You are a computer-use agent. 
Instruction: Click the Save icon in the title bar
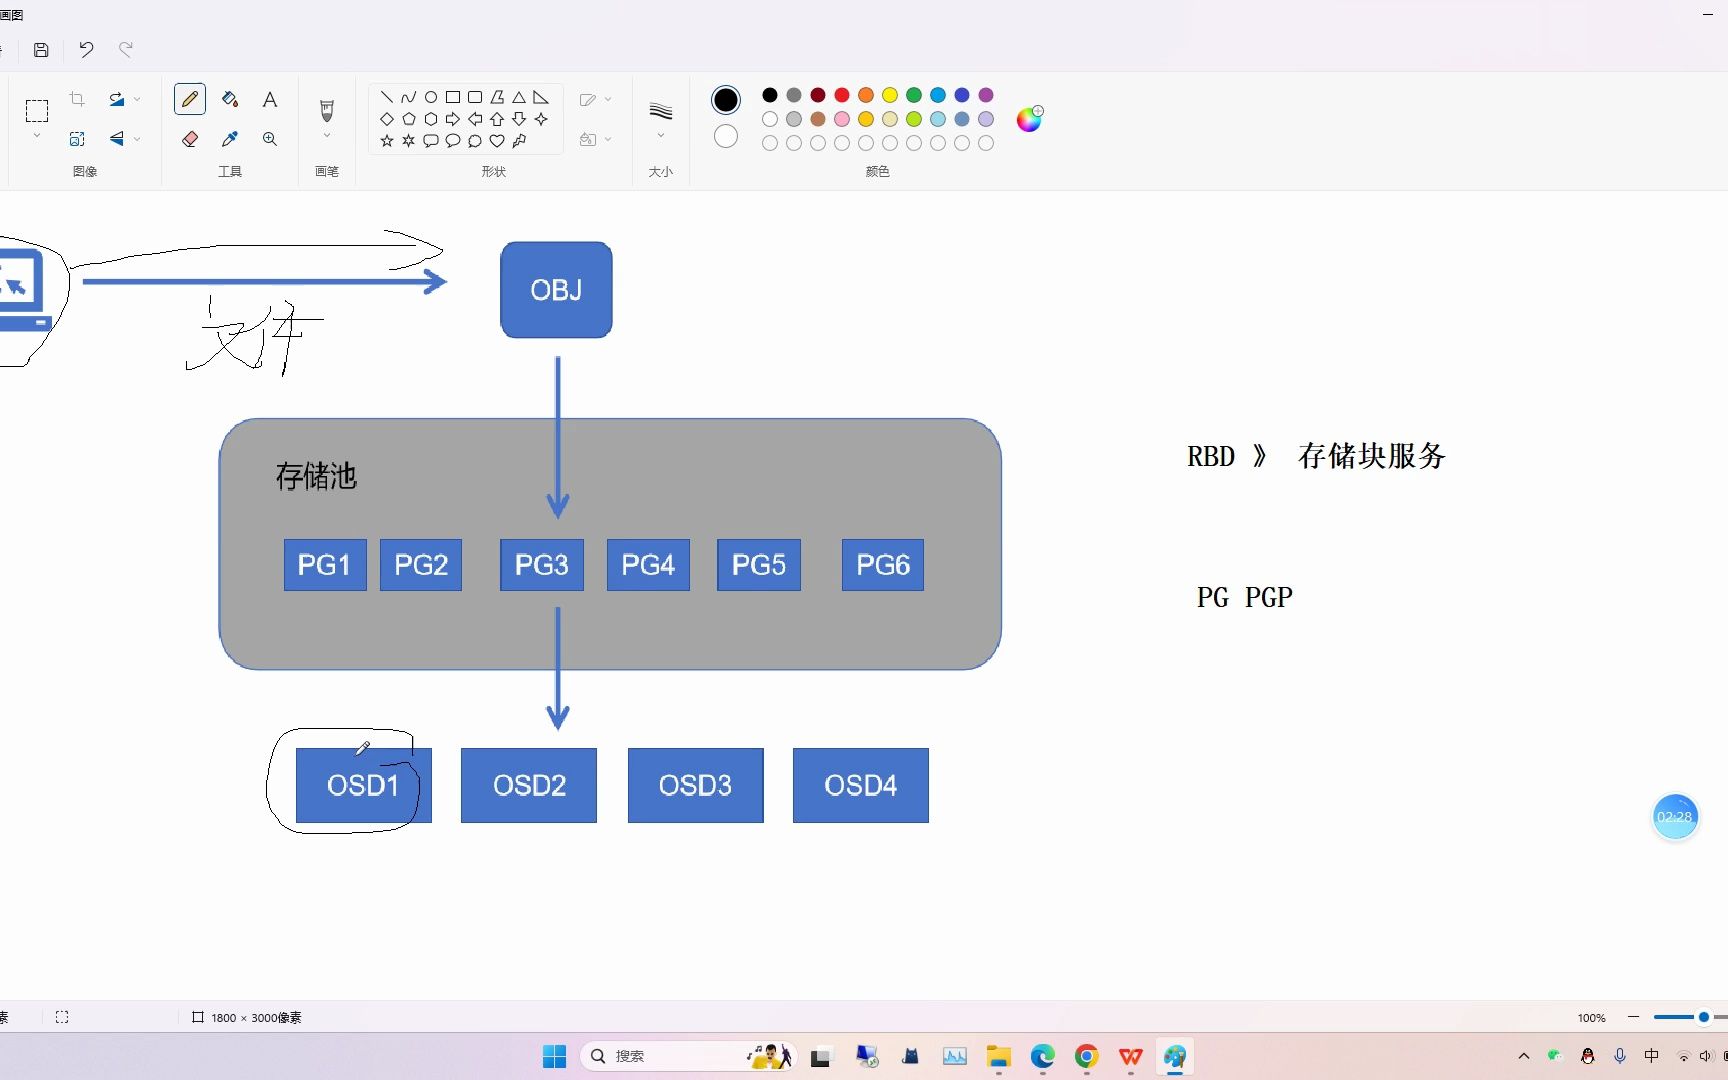(41, 49)
